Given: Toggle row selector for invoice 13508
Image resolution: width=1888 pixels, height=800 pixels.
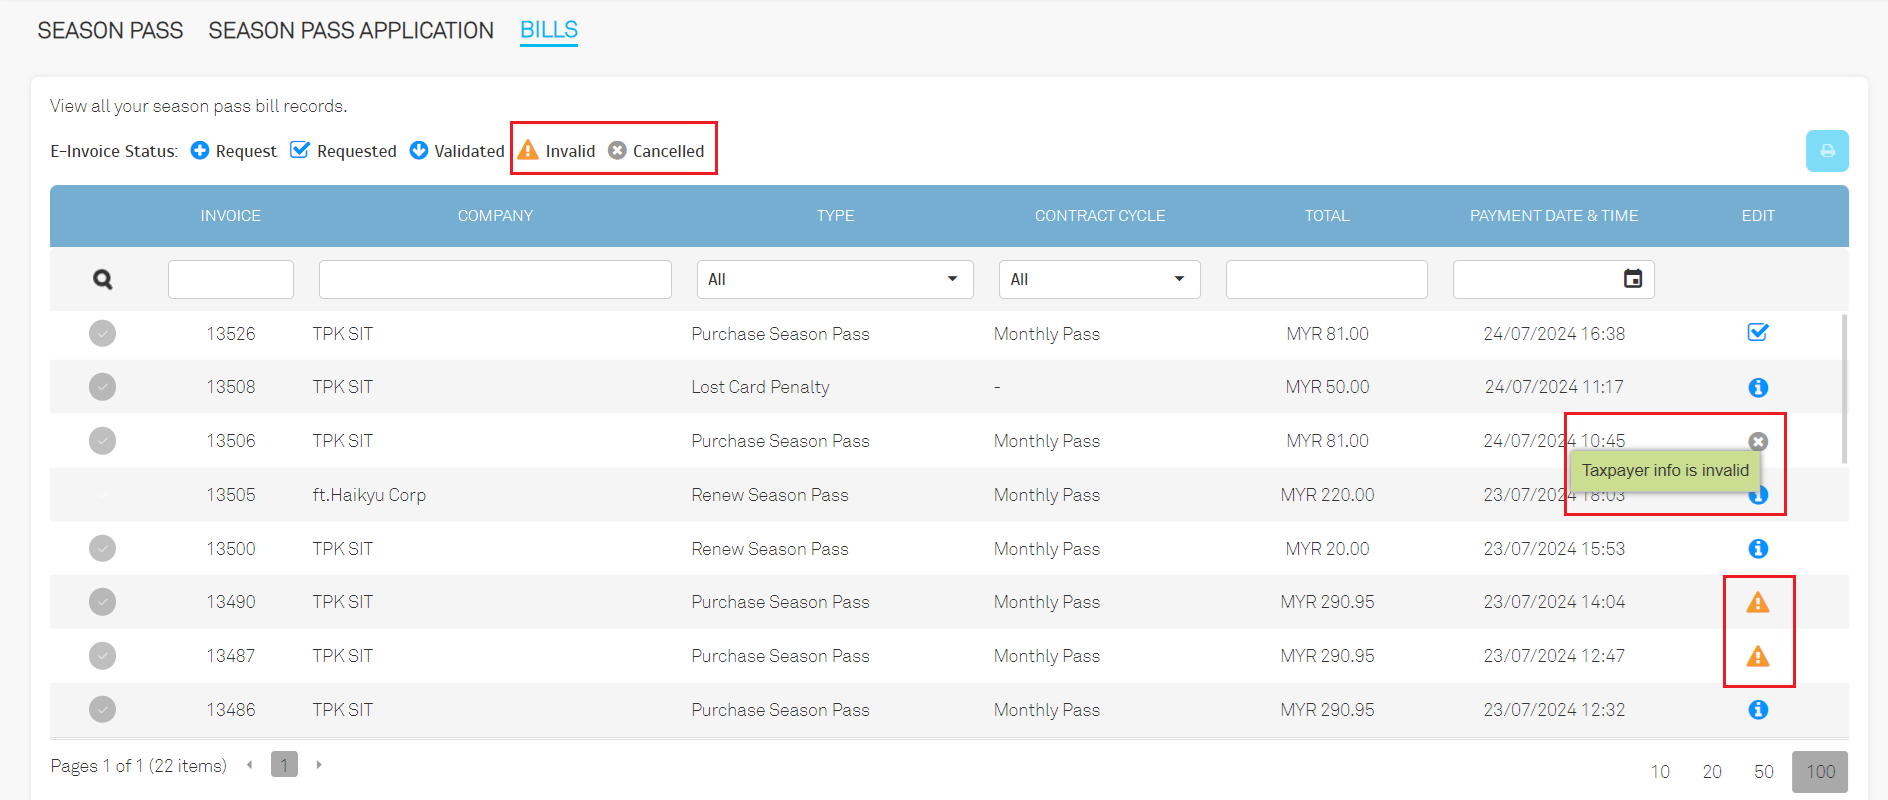Looking at the screenshot, I should [x=102, y=387].
